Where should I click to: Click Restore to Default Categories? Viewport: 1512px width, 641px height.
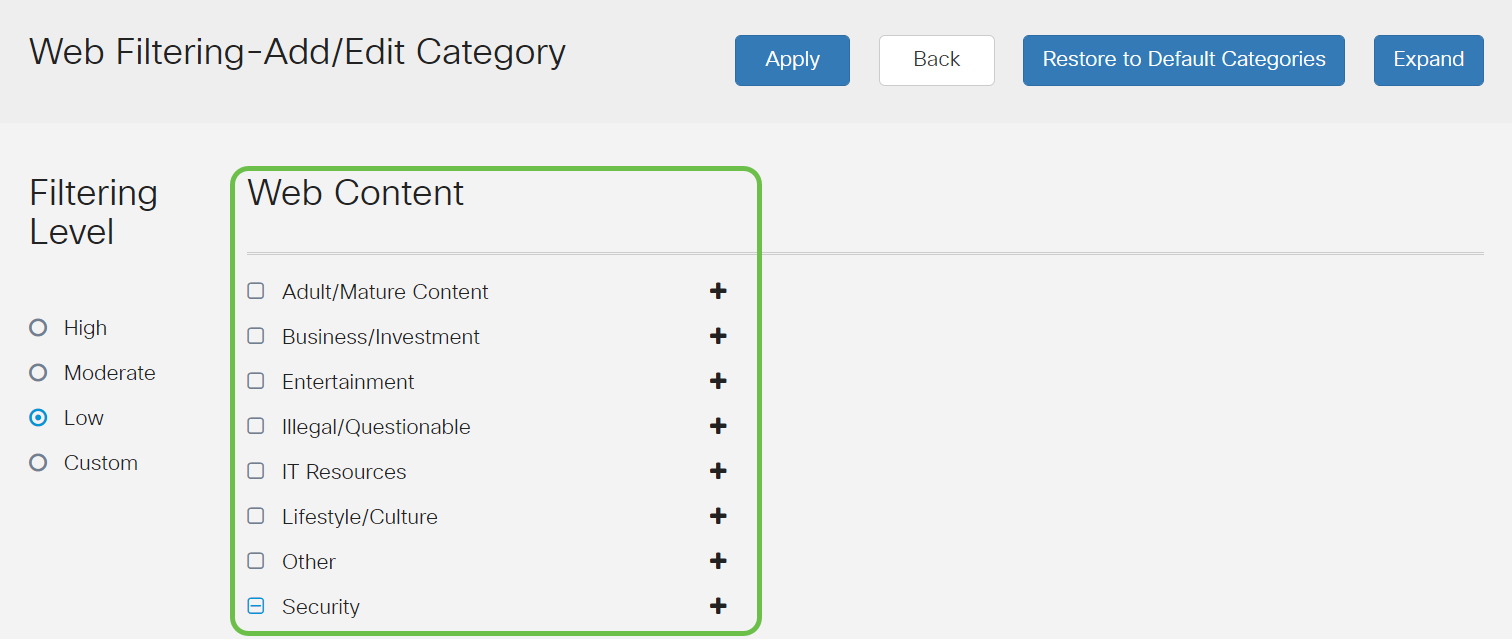[x=1183, y=60]
